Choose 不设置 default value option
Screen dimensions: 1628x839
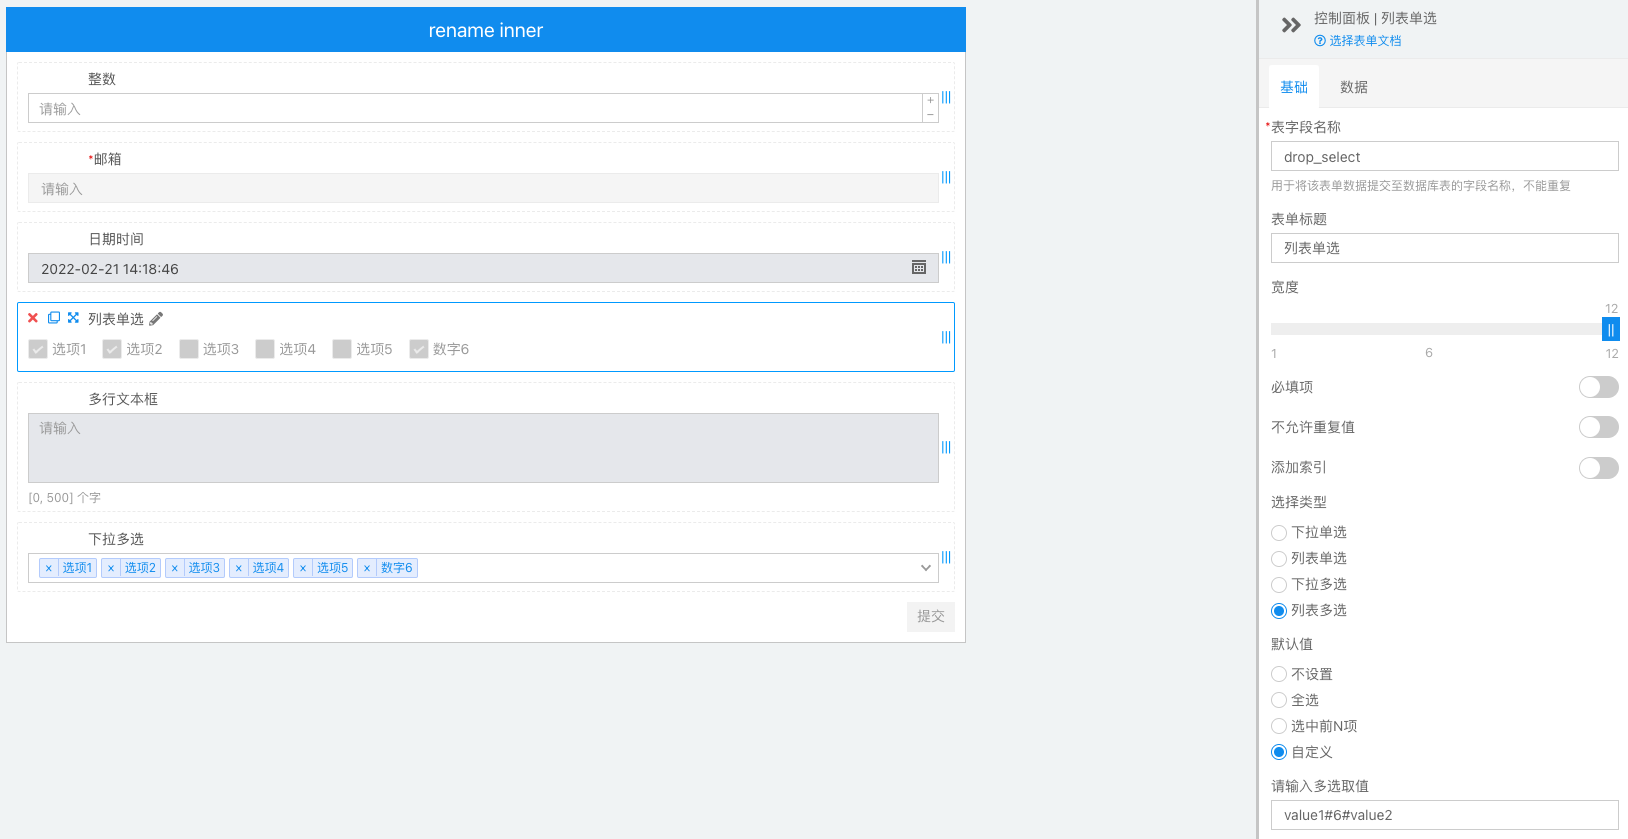tap(1279, 675)
